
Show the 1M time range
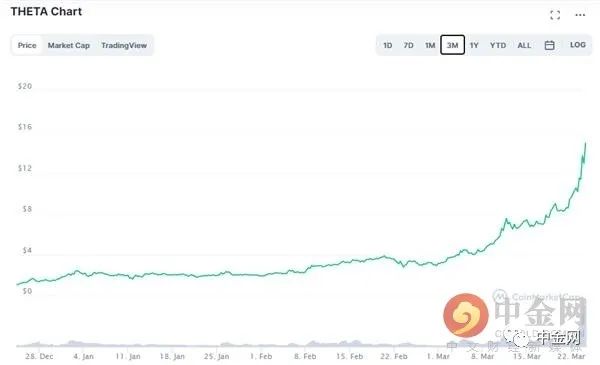point(430,45)
